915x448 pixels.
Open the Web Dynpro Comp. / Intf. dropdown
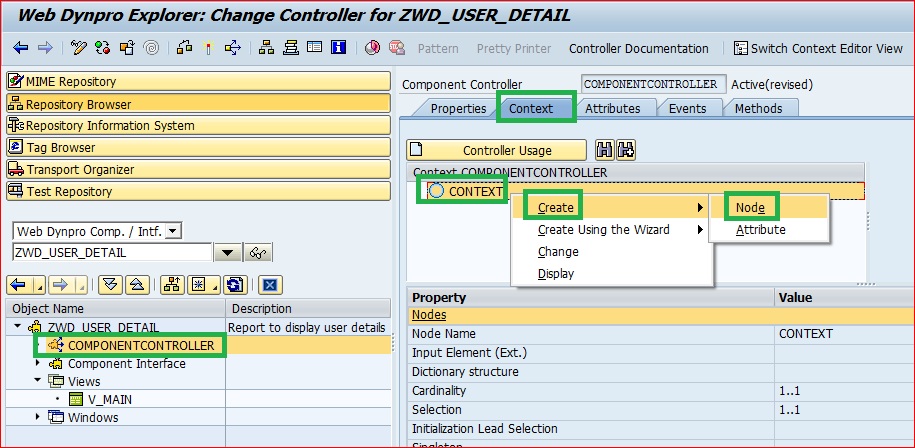pyautogui.click(x=173, y=231)
